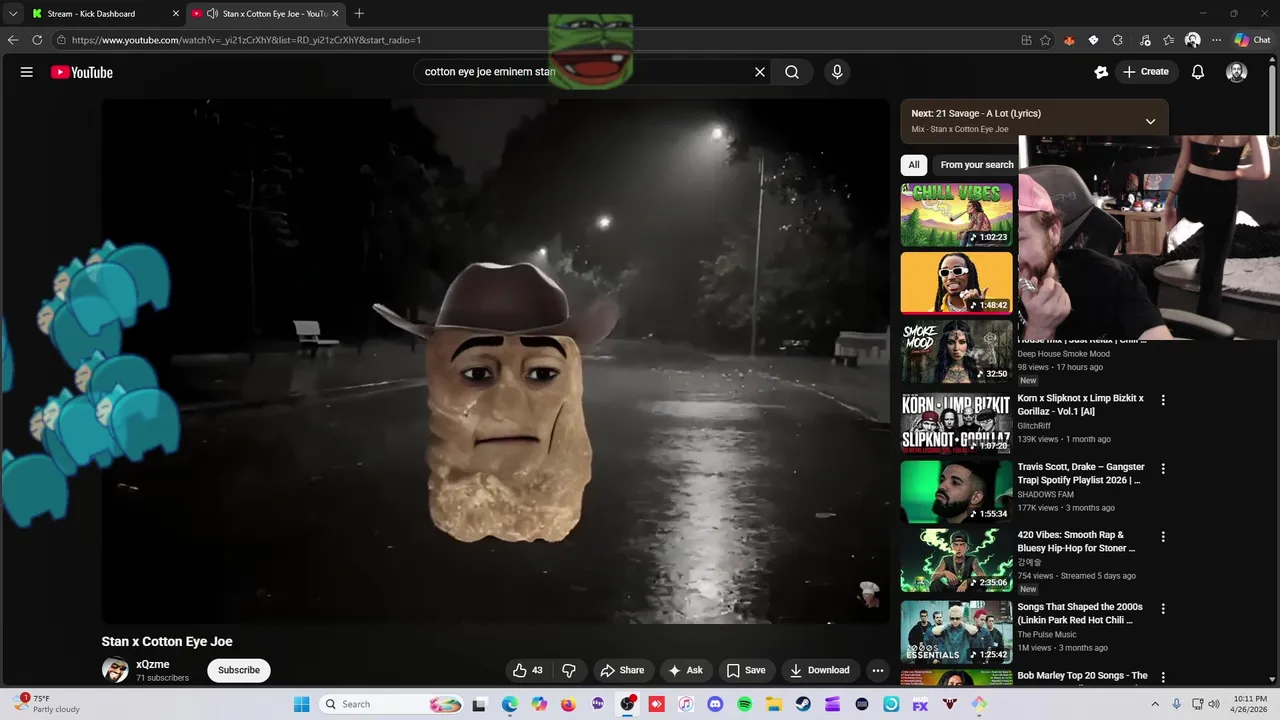Open the xQzme channel avatar
The width and height of the screenshot is (1280, 720).
pos(115,670)
